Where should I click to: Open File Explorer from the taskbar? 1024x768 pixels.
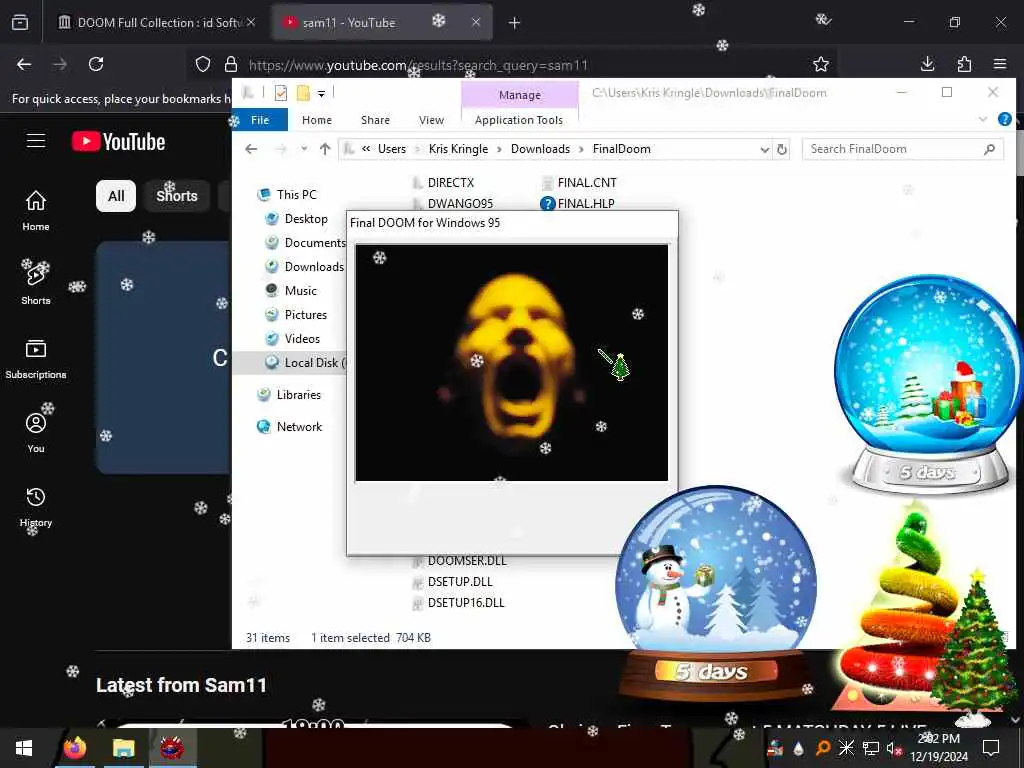(x=123, y=748)
